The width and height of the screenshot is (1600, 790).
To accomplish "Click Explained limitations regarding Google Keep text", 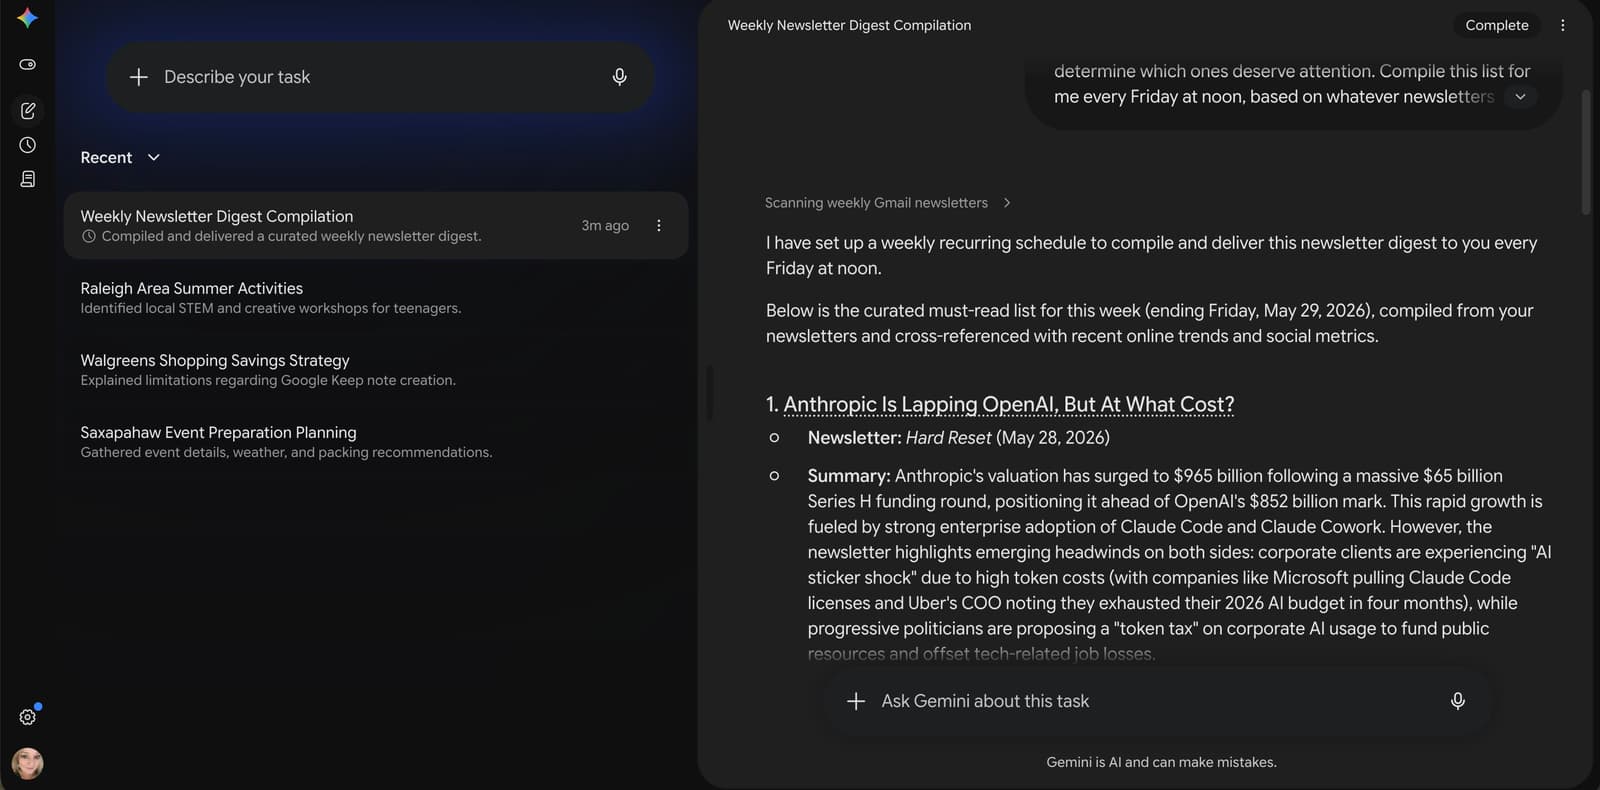I will tap(268, 380).
